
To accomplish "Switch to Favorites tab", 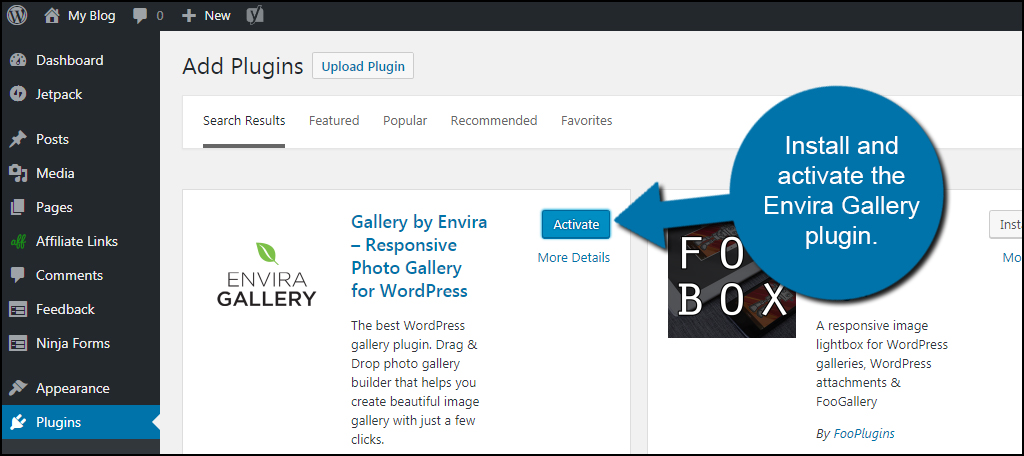I will pos(586,121).
